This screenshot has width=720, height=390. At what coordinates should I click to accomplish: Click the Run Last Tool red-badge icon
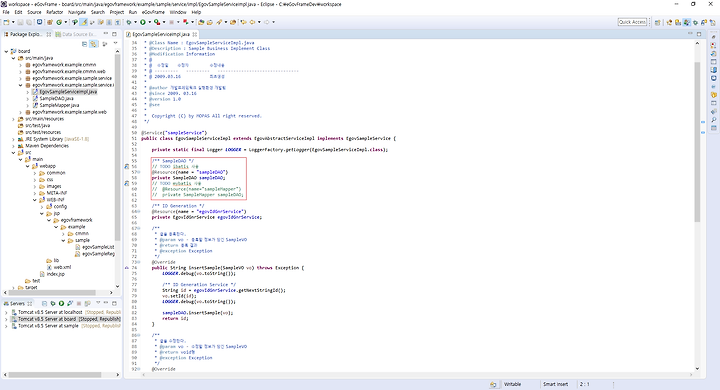click(x=157, y=22)
